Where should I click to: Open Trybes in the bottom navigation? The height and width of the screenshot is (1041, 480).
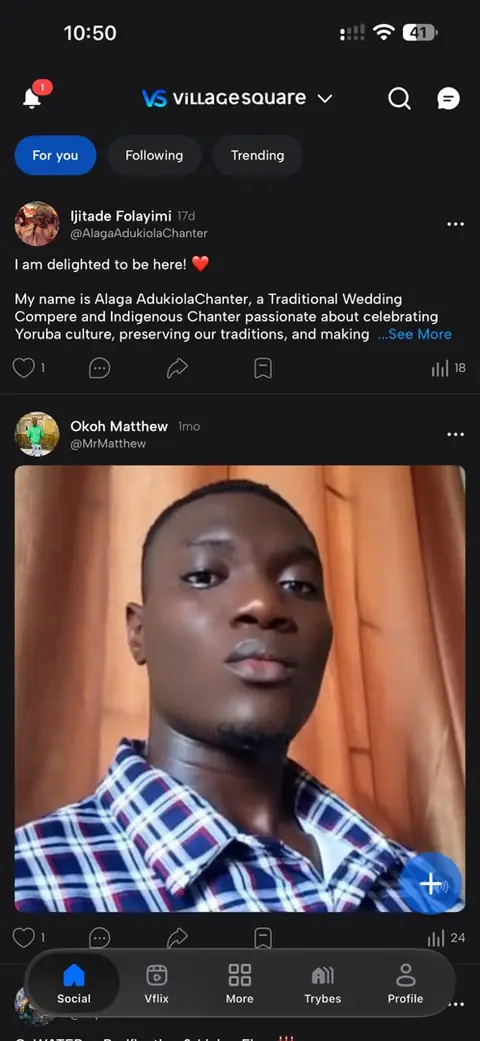[x=323, y=984]
